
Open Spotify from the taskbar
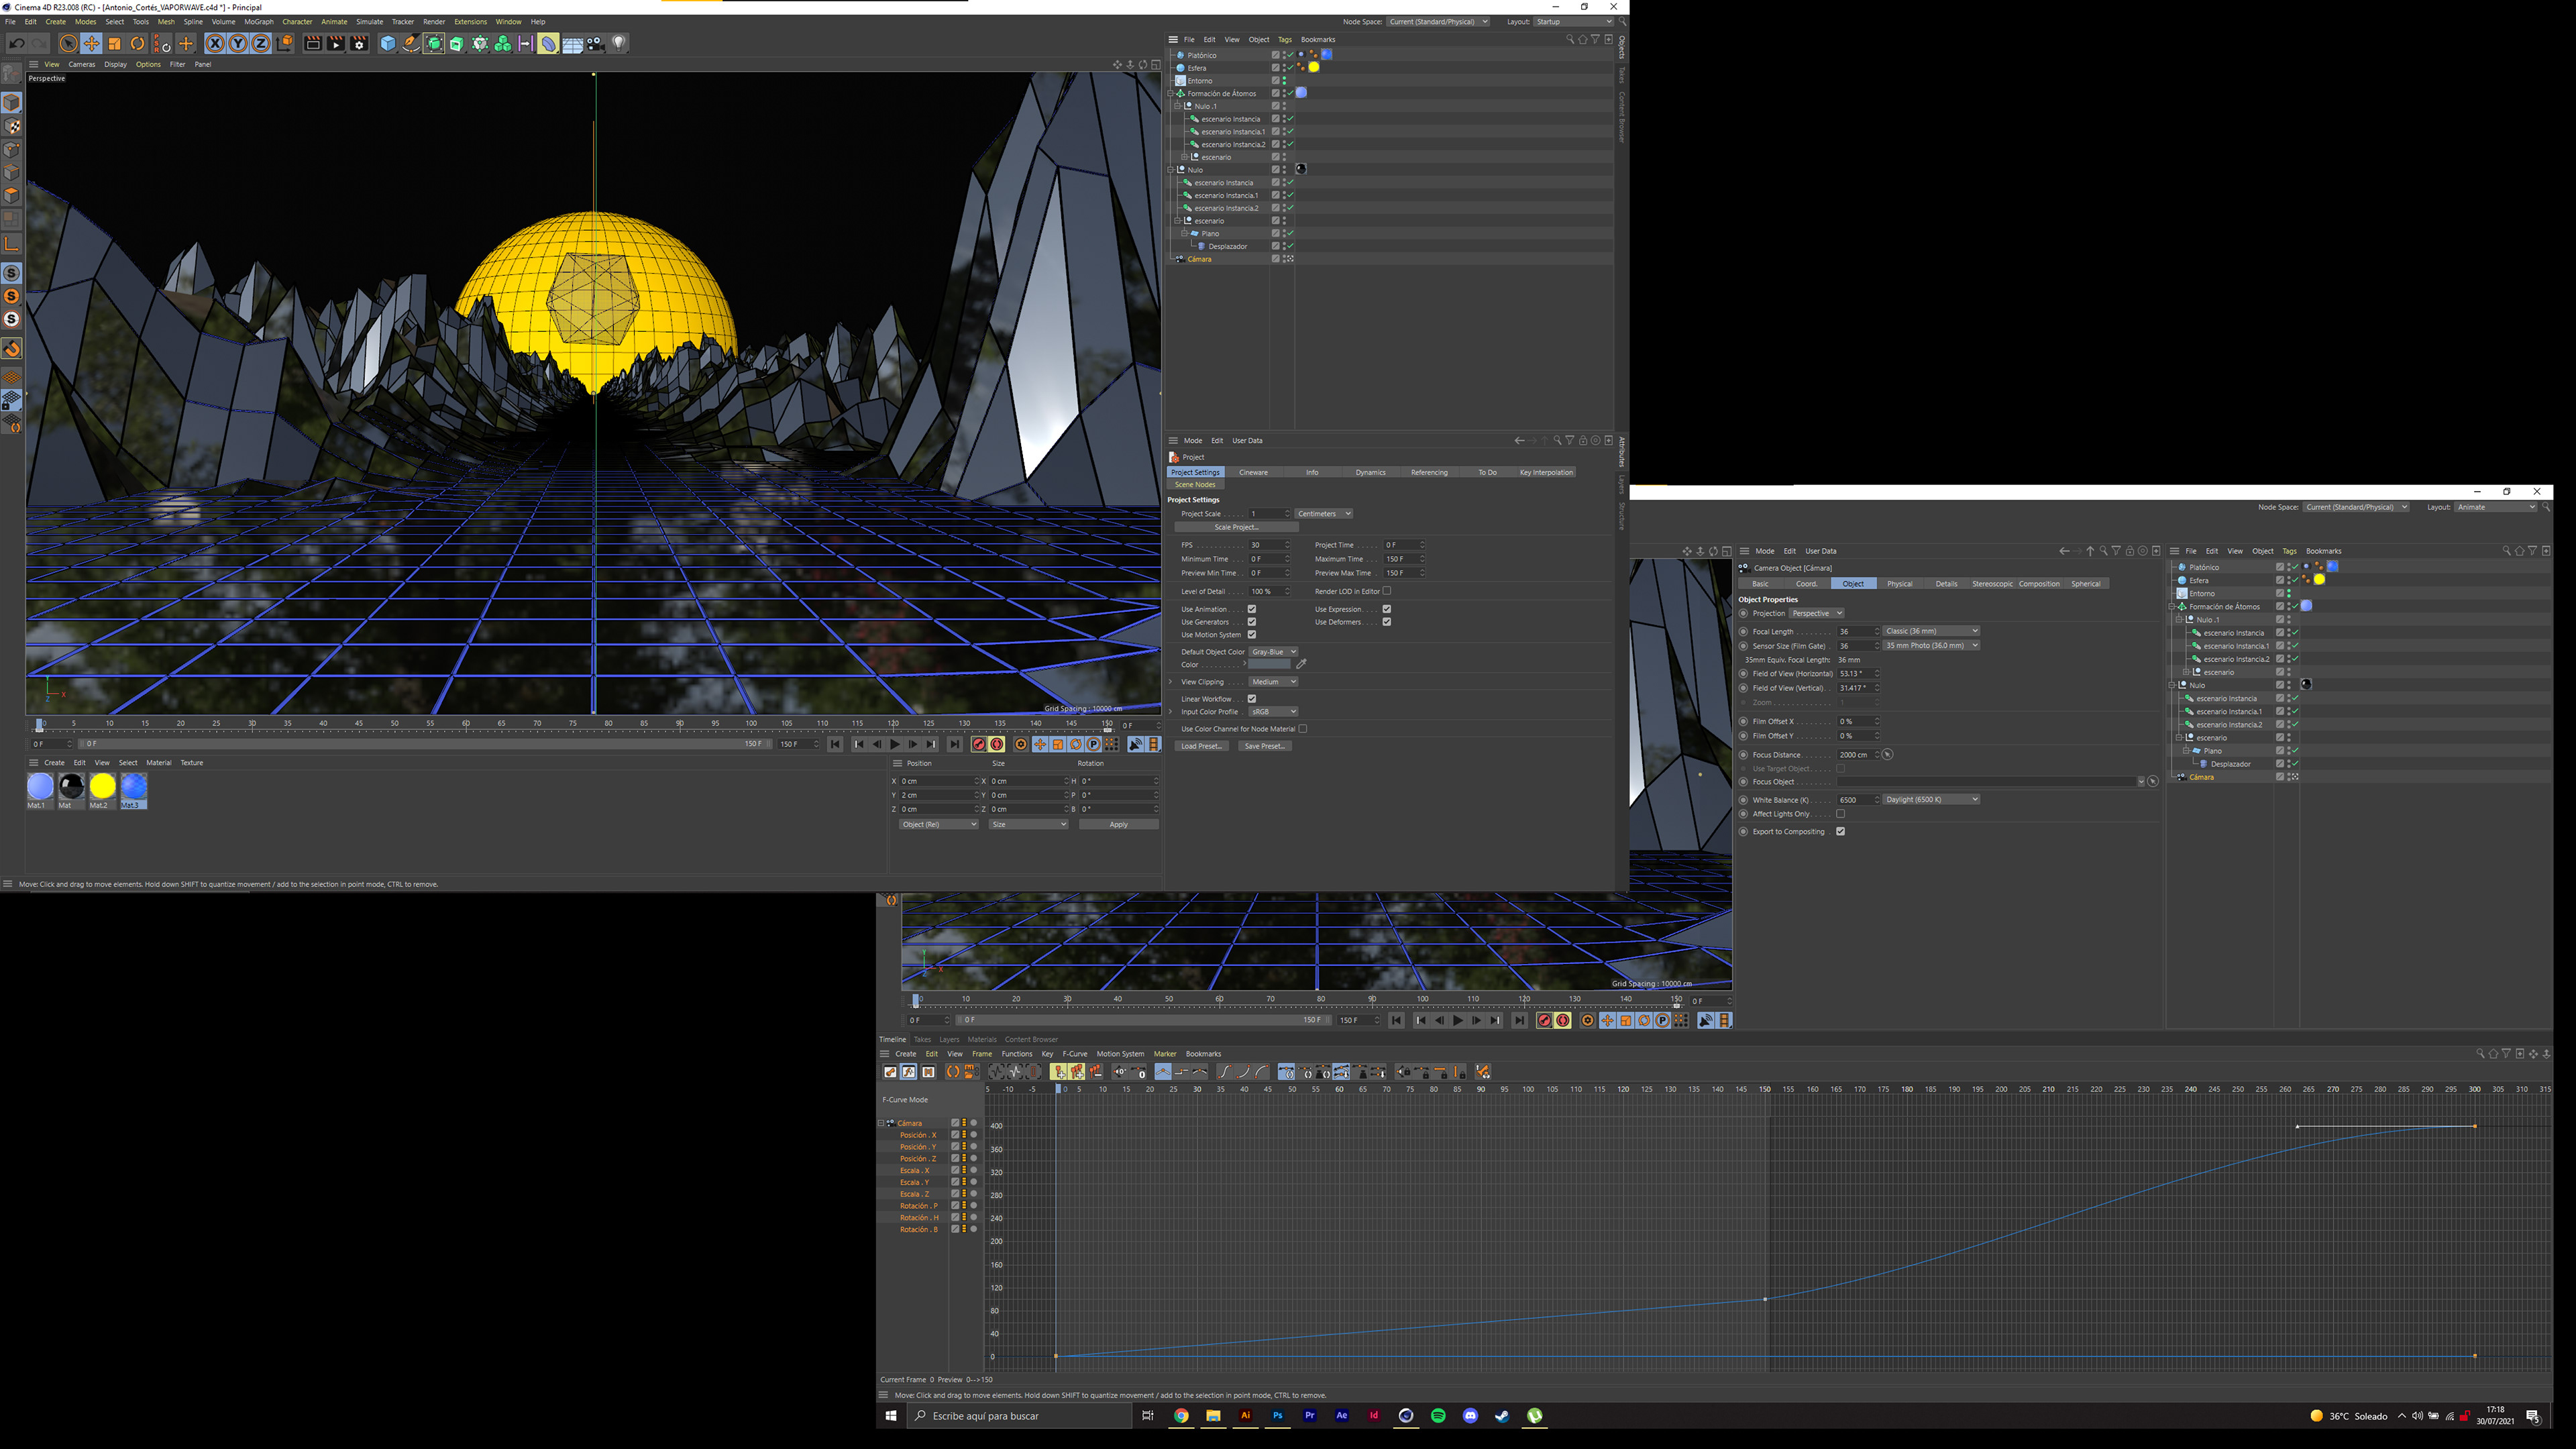1438,1415
